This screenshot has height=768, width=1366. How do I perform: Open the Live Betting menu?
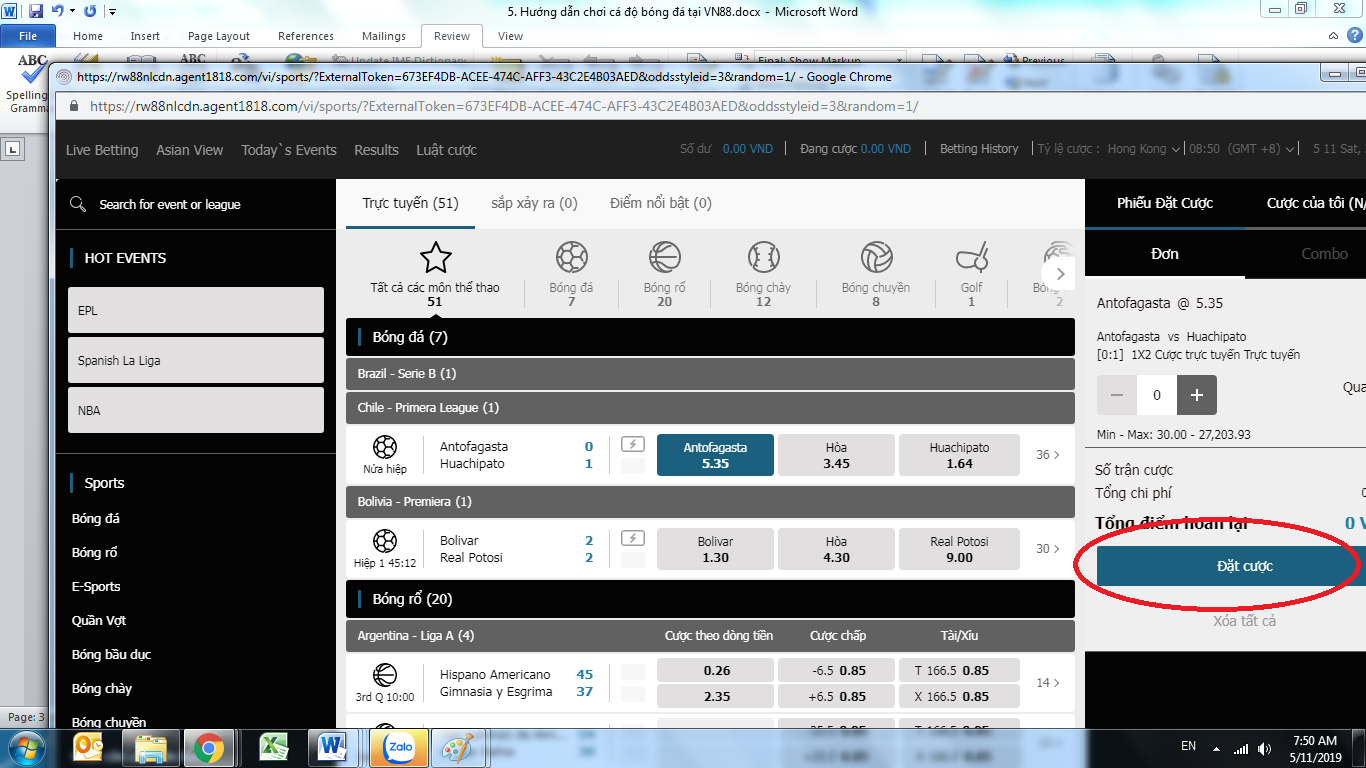click(102, 150)
